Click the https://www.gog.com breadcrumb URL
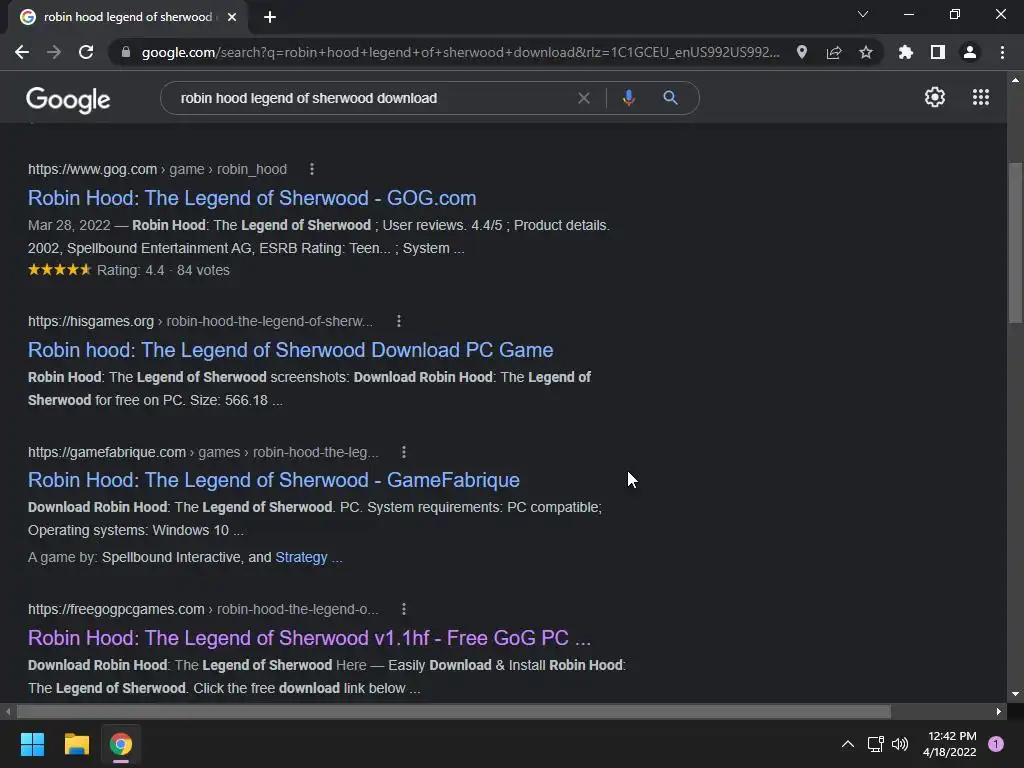The width and height of the screenshot is (1024, 768). [x=92, y=169]
